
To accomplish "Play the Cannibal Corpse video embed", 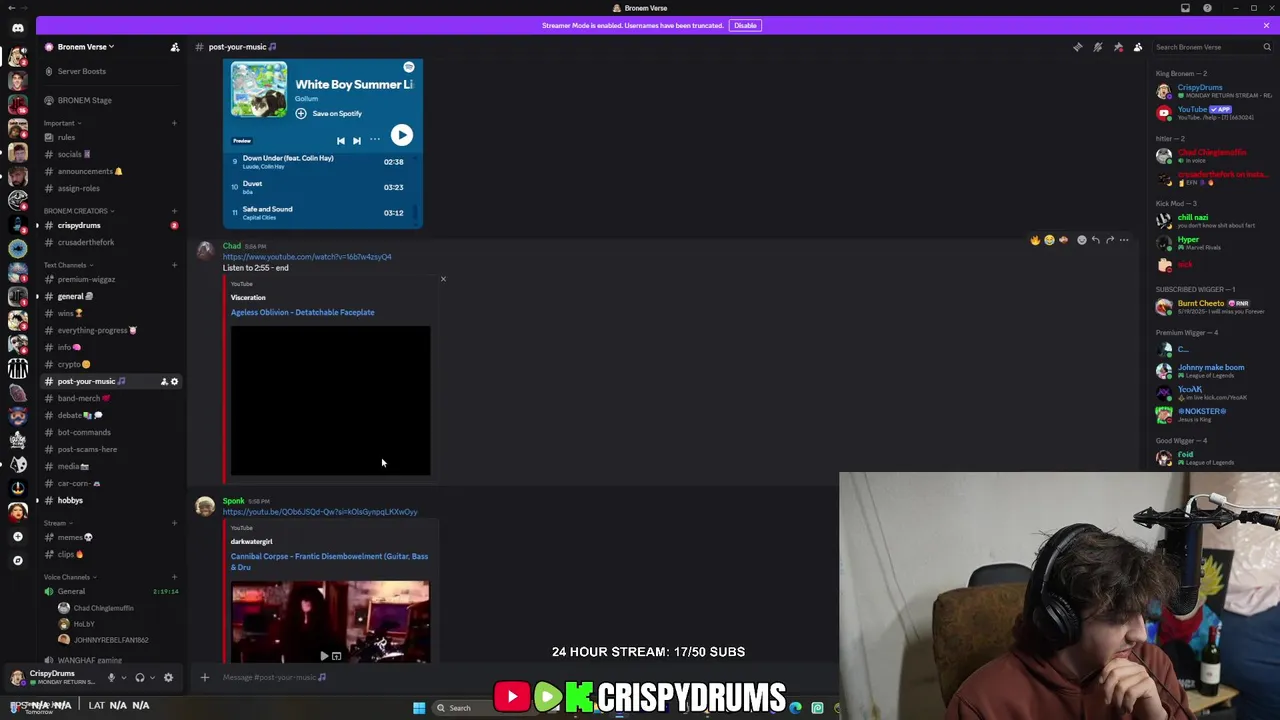I will (323, 656).
